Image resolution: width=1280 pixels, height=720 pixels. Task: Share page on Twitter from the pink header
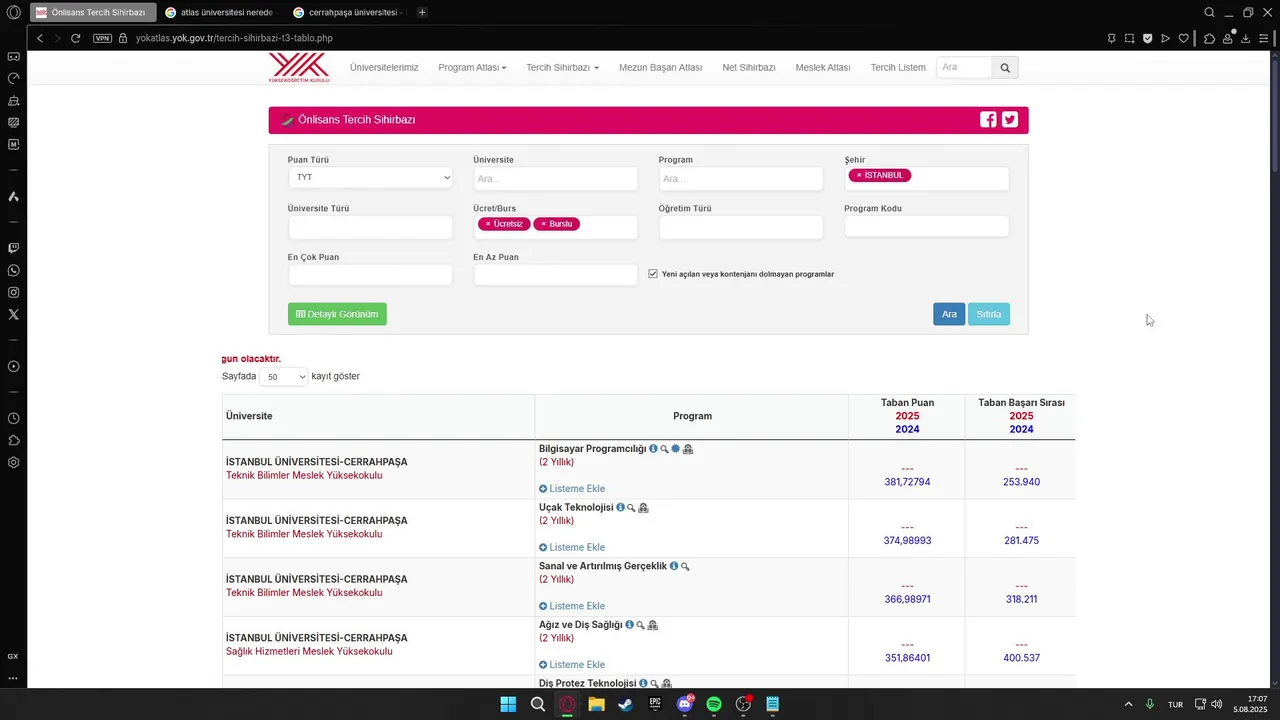(x=1010, y=120)
